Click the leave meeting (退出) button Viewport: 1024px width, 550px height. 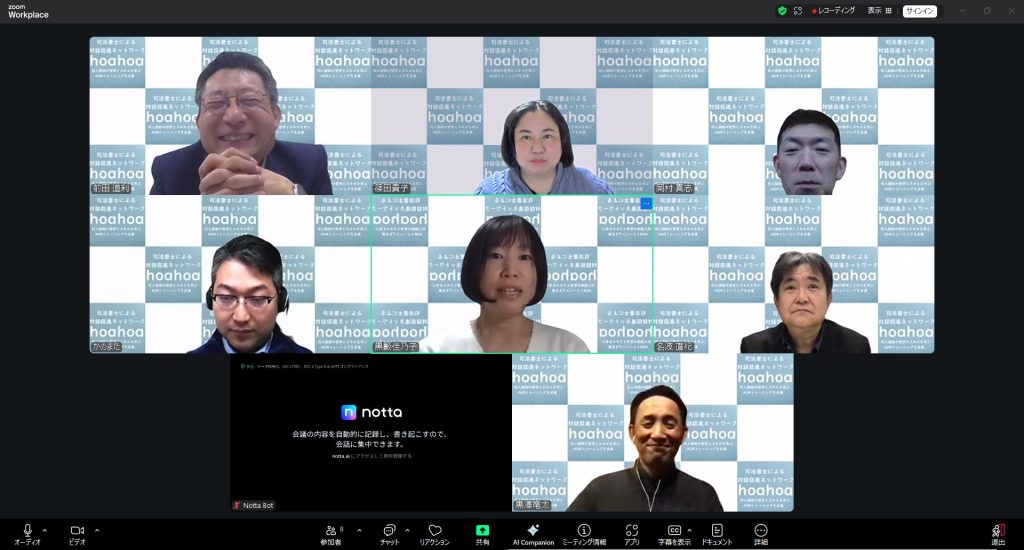point(997,532)
